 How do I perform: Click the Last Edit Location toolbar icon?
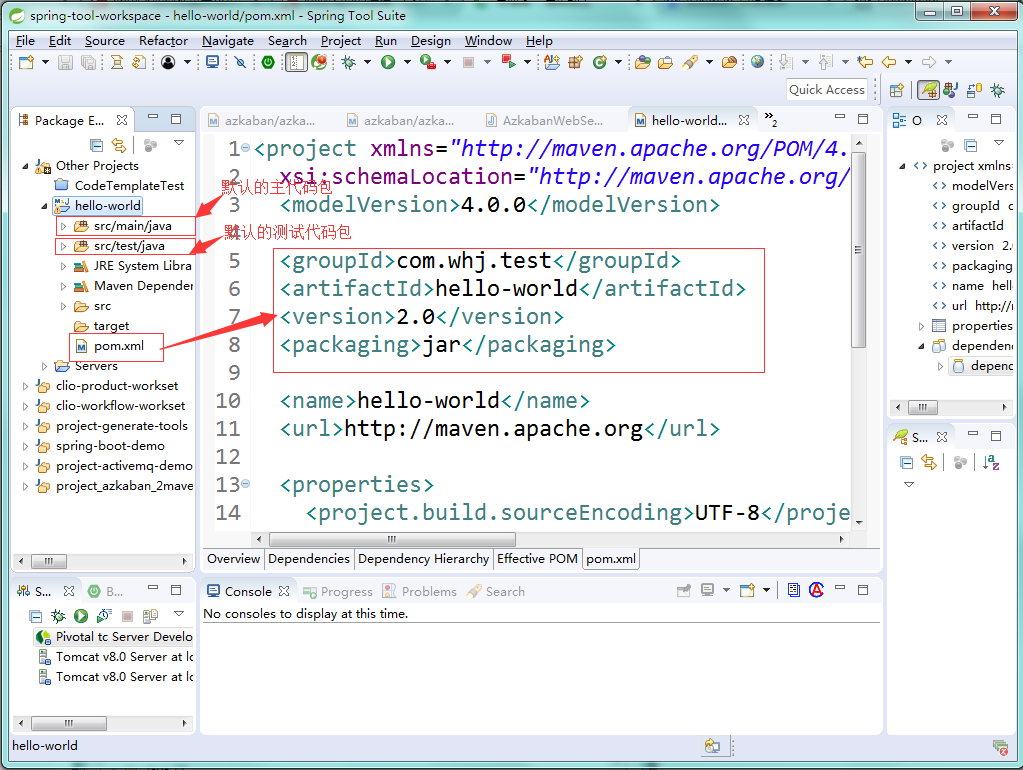coord(865,62)
